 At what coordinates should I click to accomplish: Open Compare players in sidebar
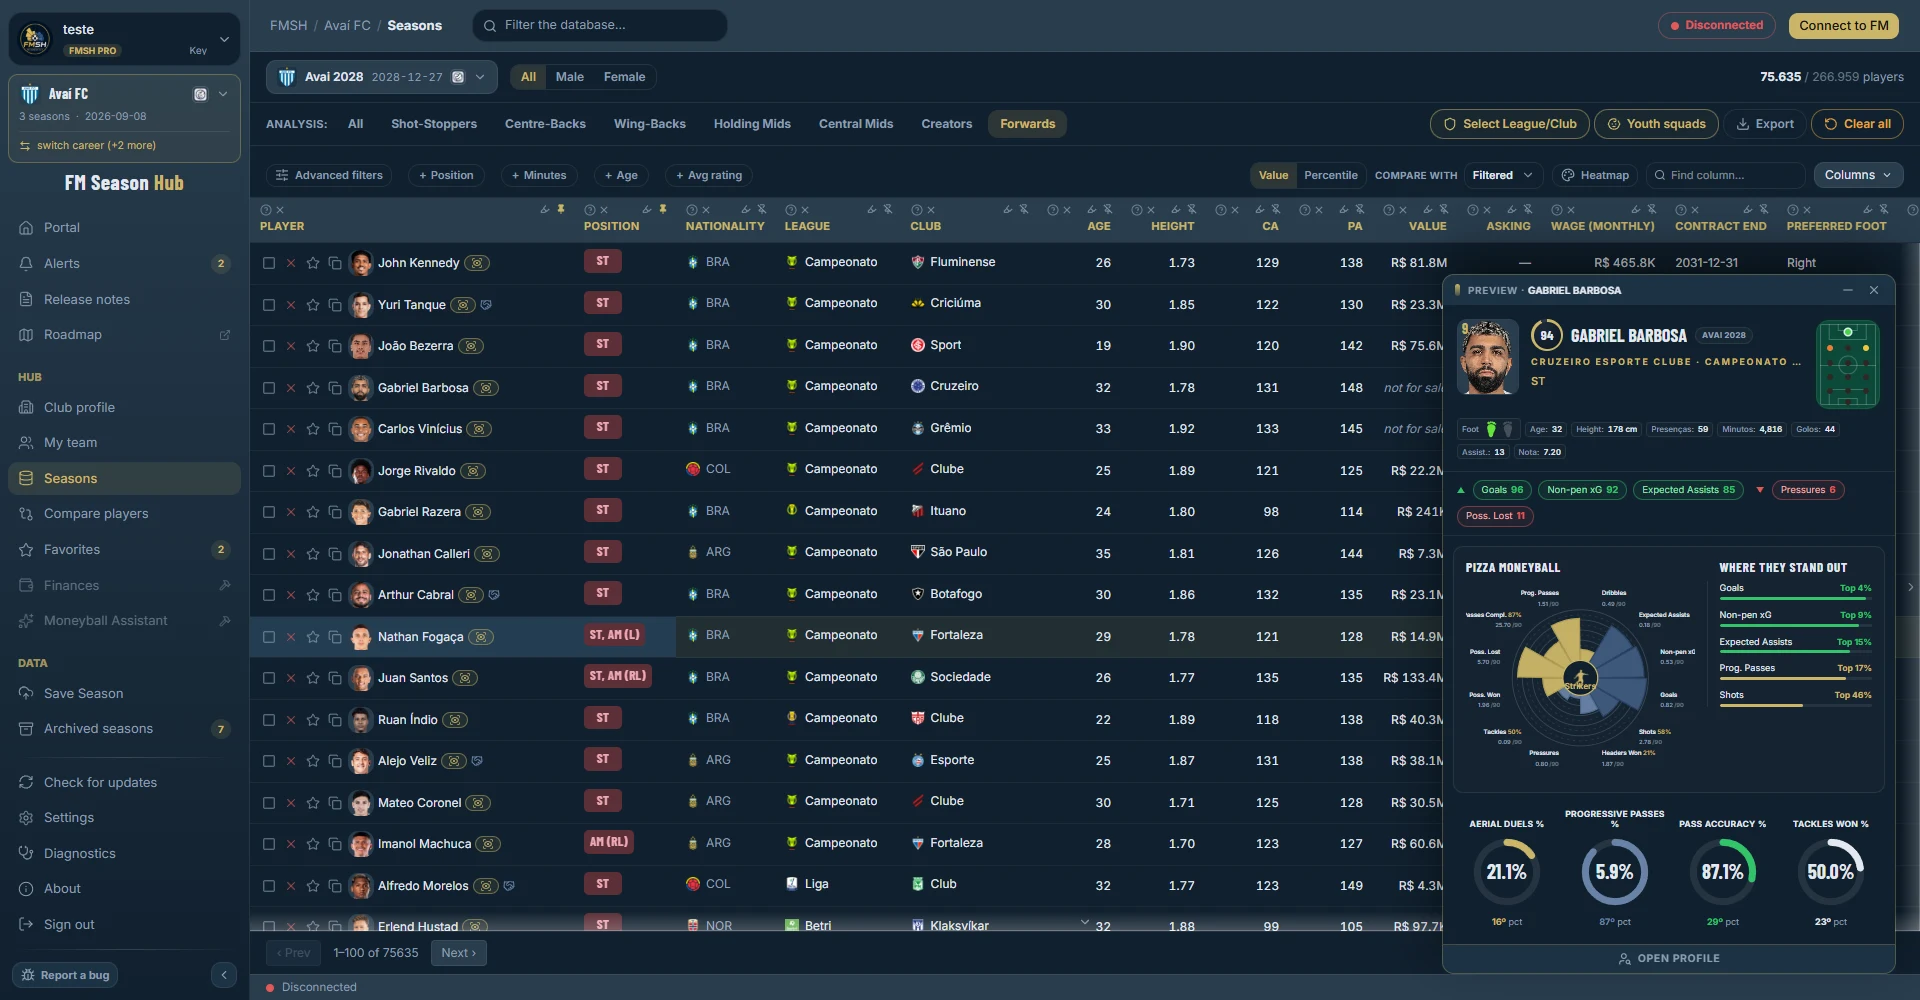(x=124, y=514)
